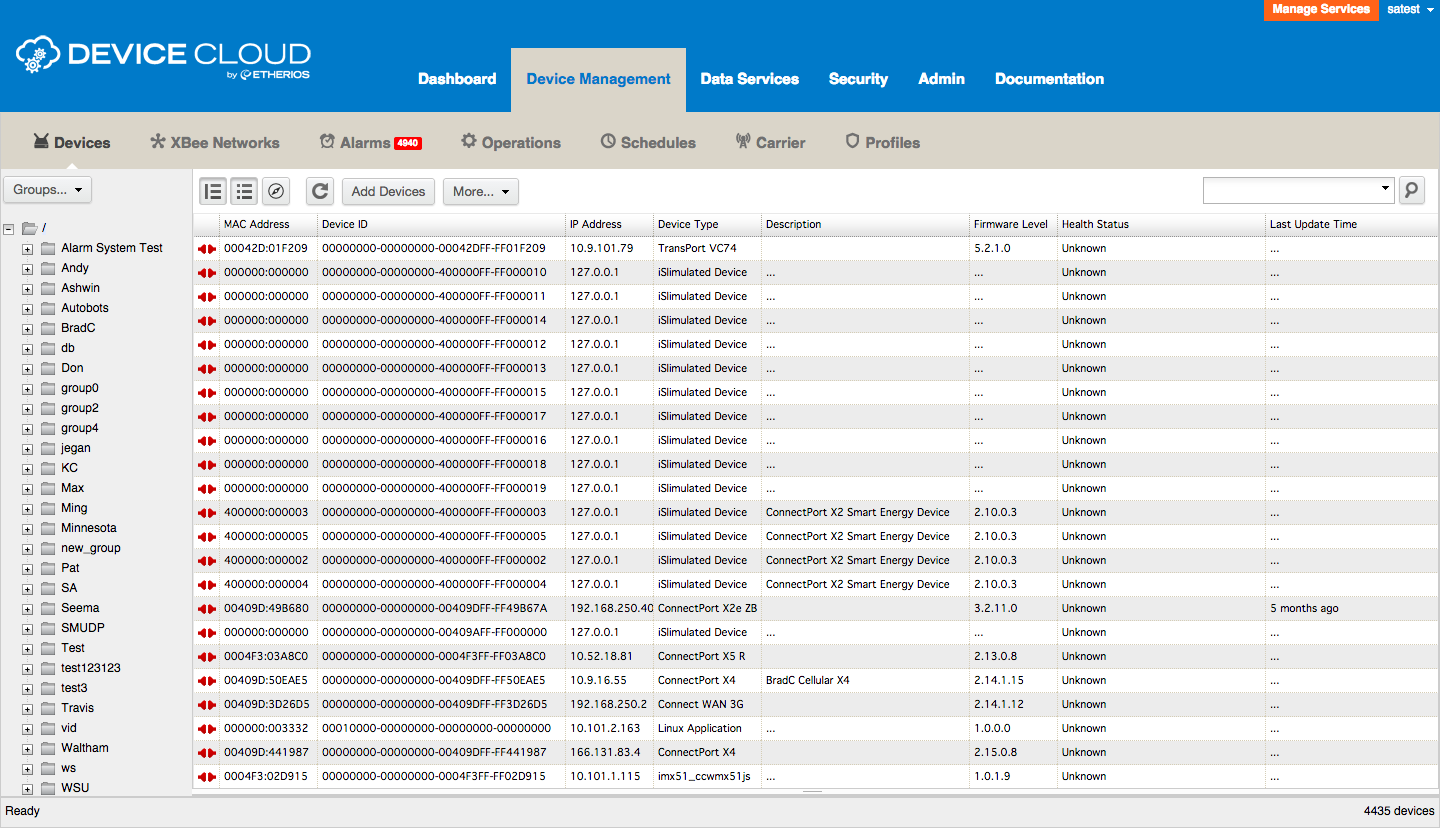Sort by Last Update Time column
This screenshot has width=1440, height=828.
[1350, 224]
